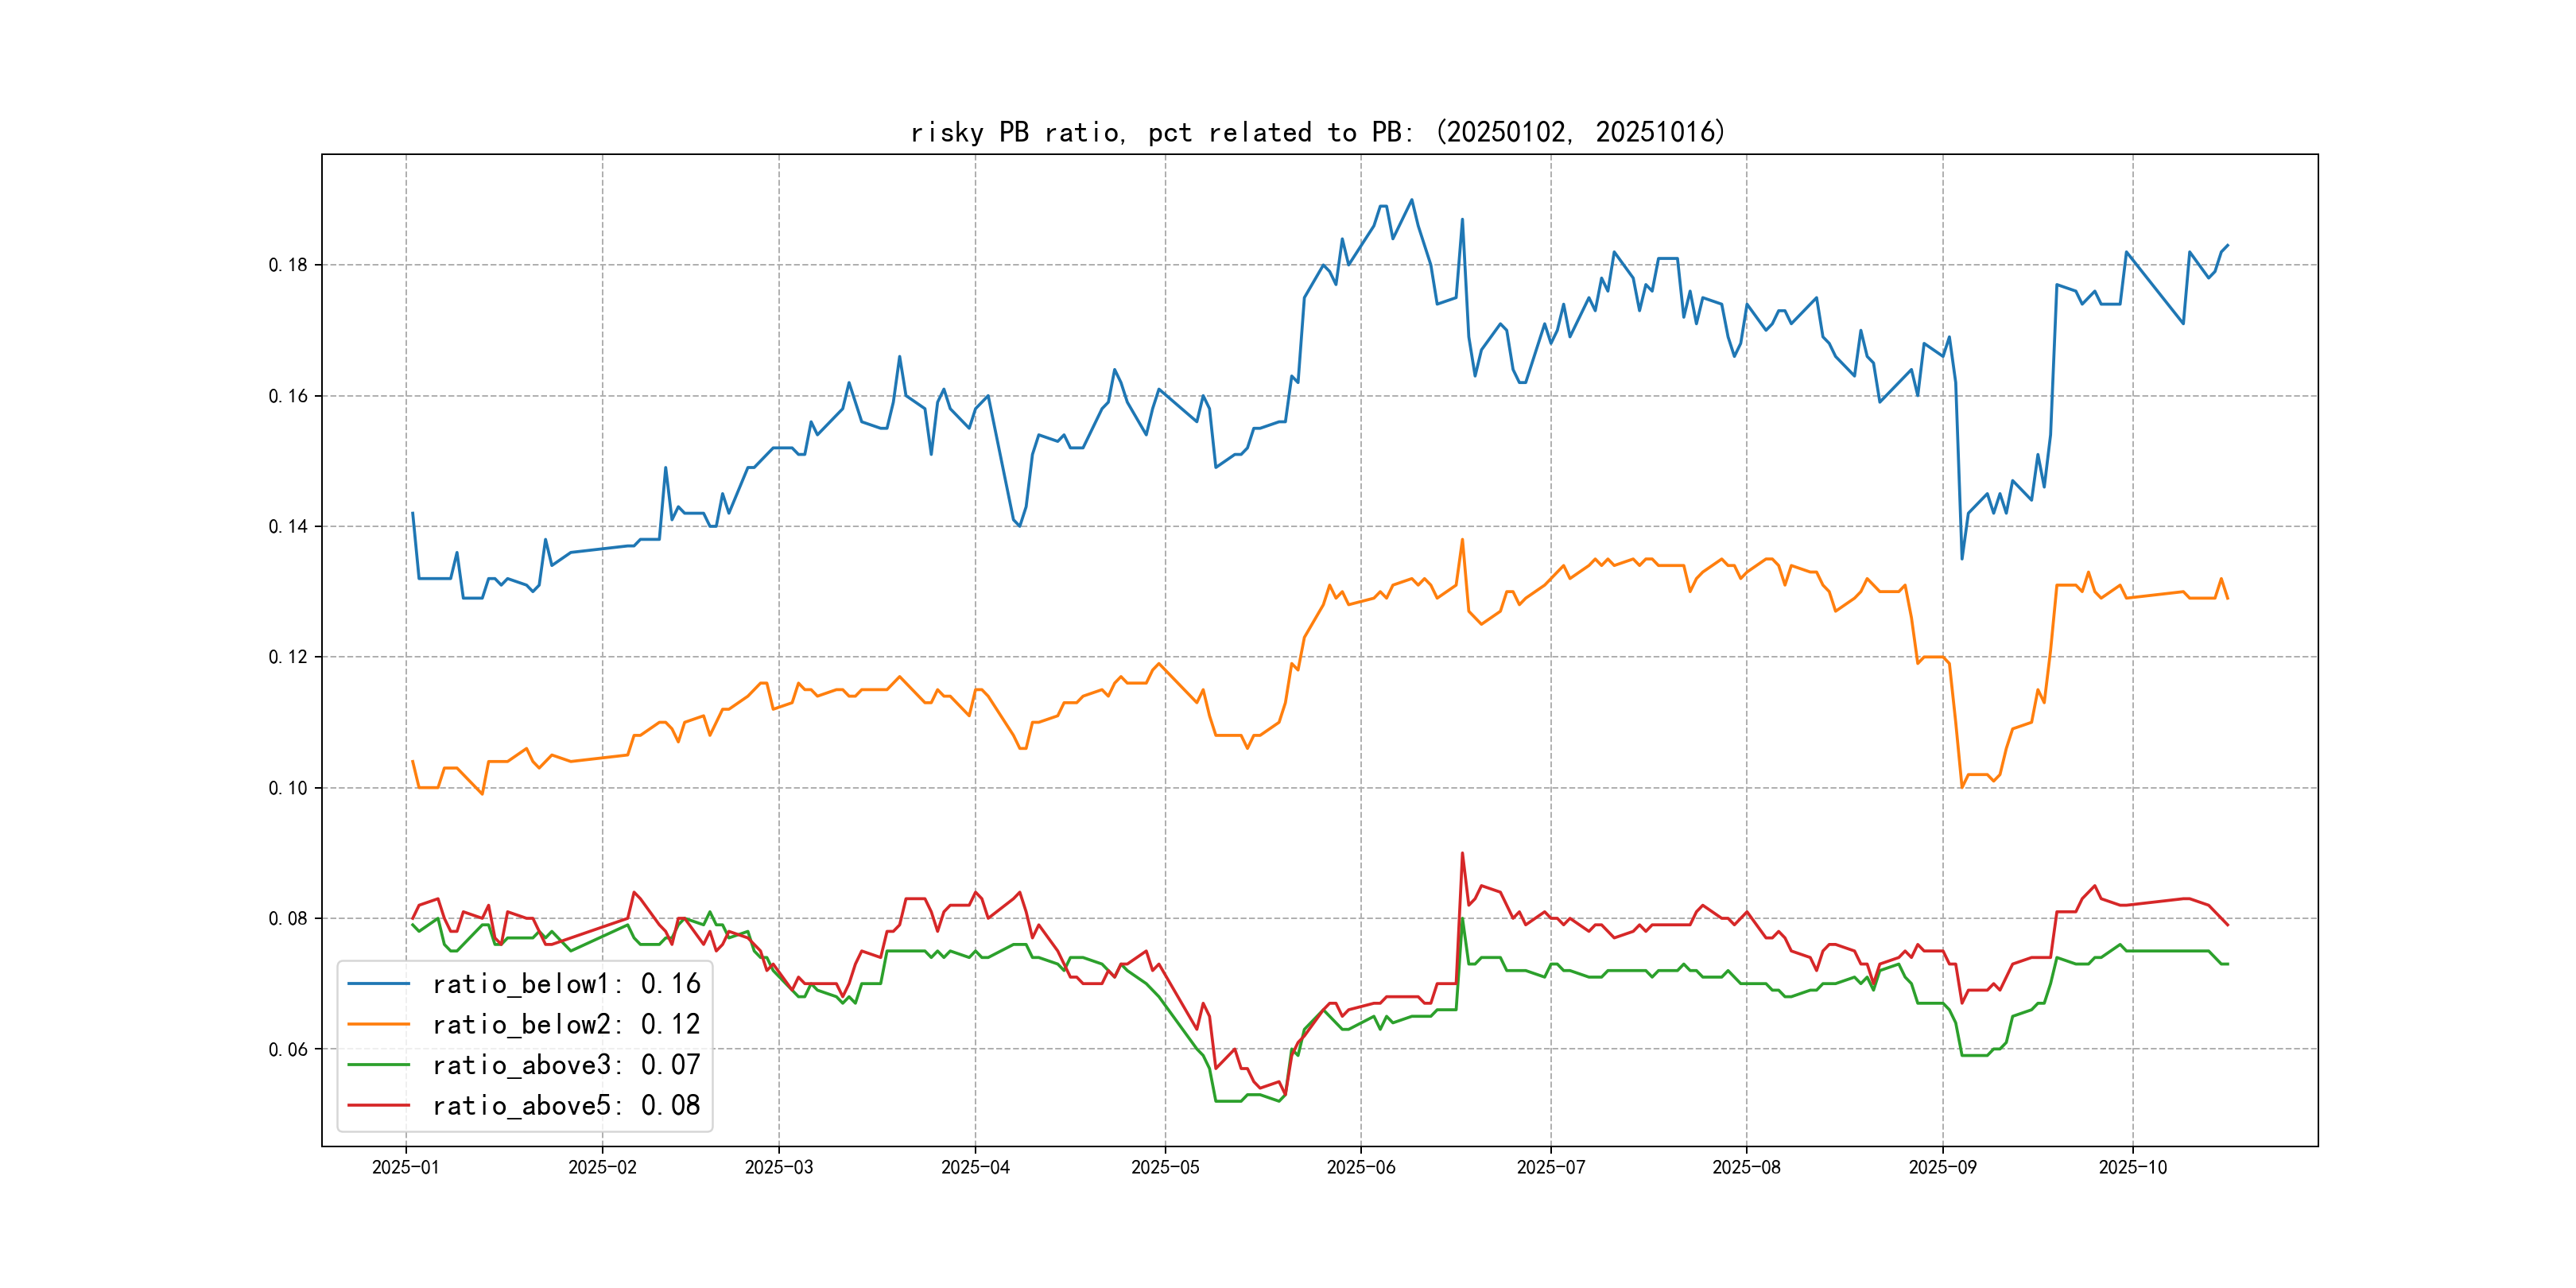
Task: Click the 2025-10 x-axis tick label
Action: pos(2132,1167)
